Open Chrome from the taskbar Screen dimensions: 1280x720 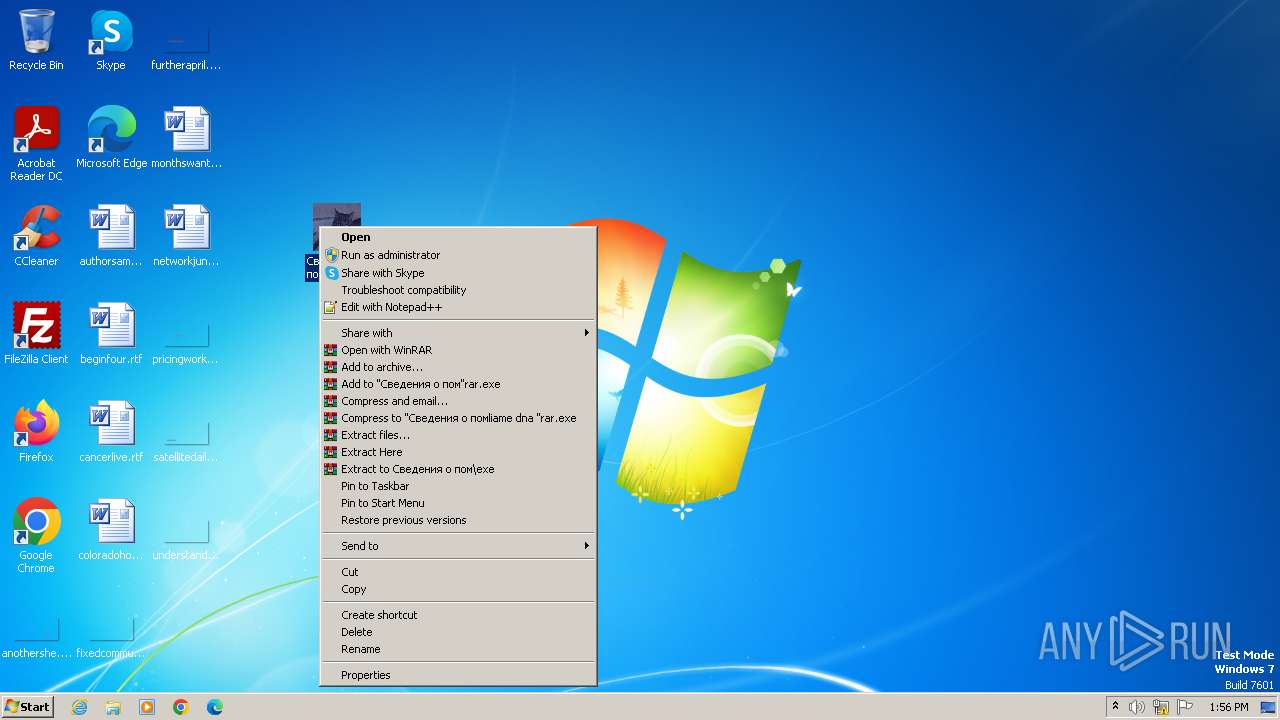click(x=181, y=707)
